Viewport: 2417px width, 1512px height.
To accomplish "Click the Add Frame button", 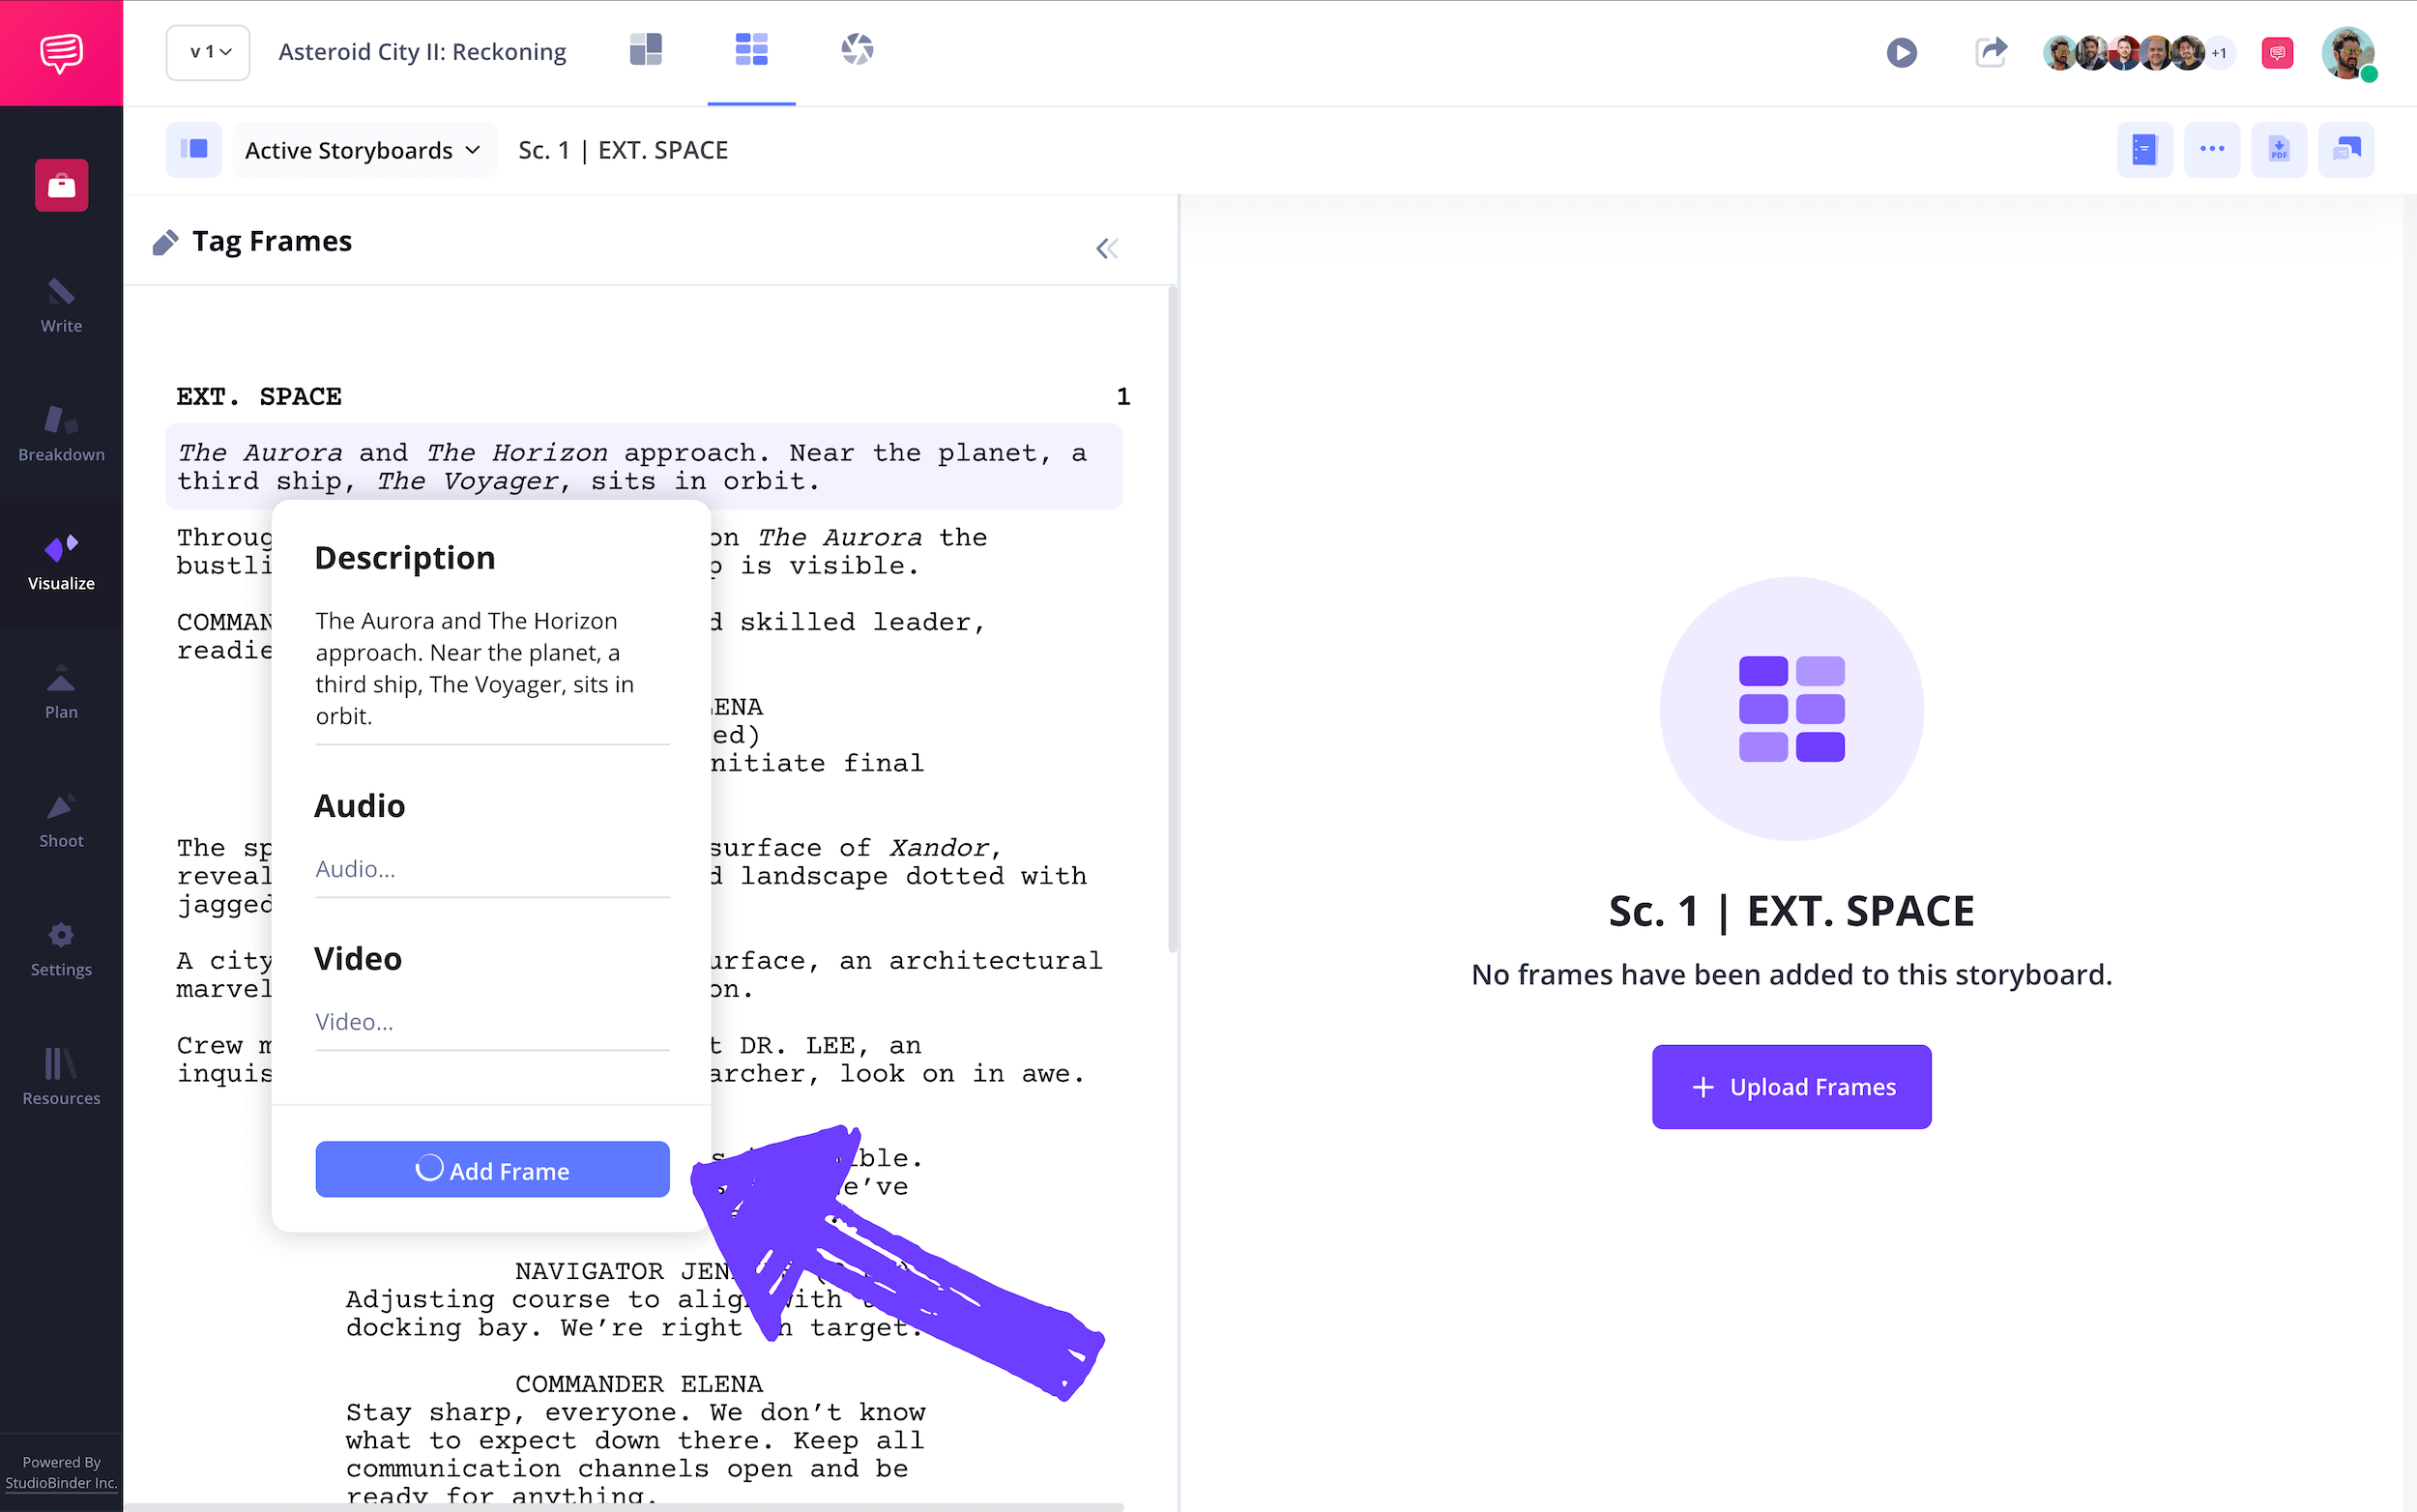I will pos(492,1169).
